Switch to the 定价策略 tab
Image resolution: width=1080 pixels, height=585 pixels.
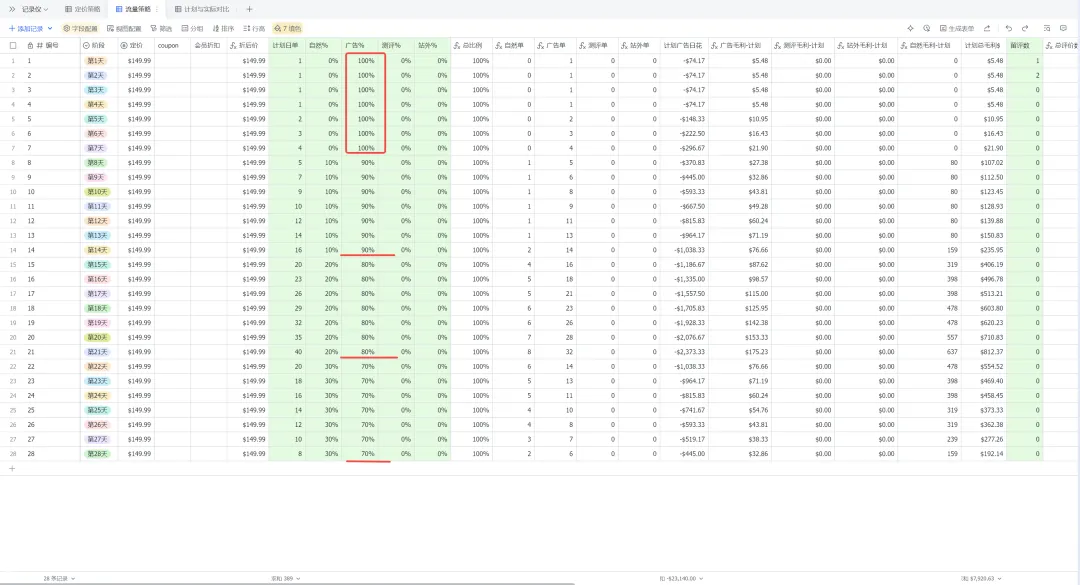(83, 9)
